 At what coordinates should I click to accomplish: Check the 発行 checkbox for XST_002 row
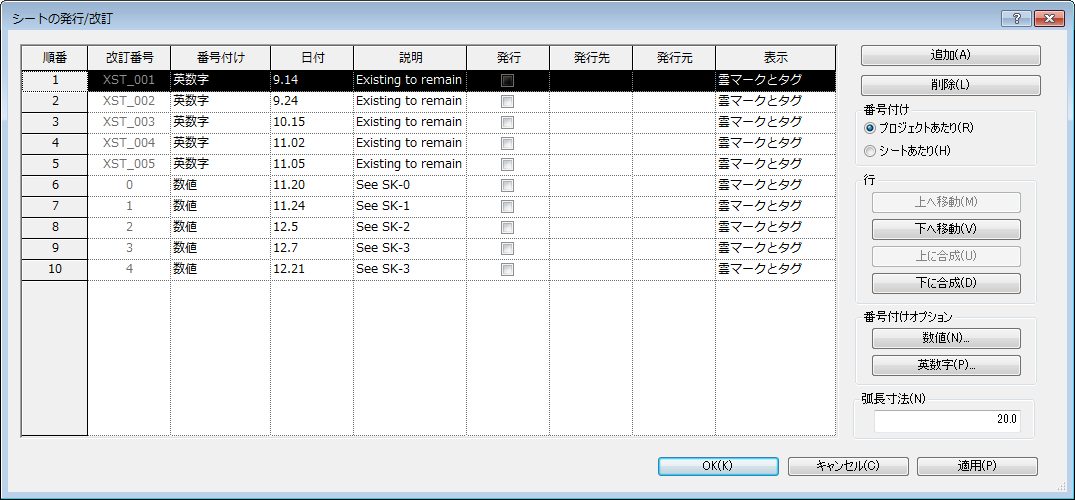click(x=507, y=102)
